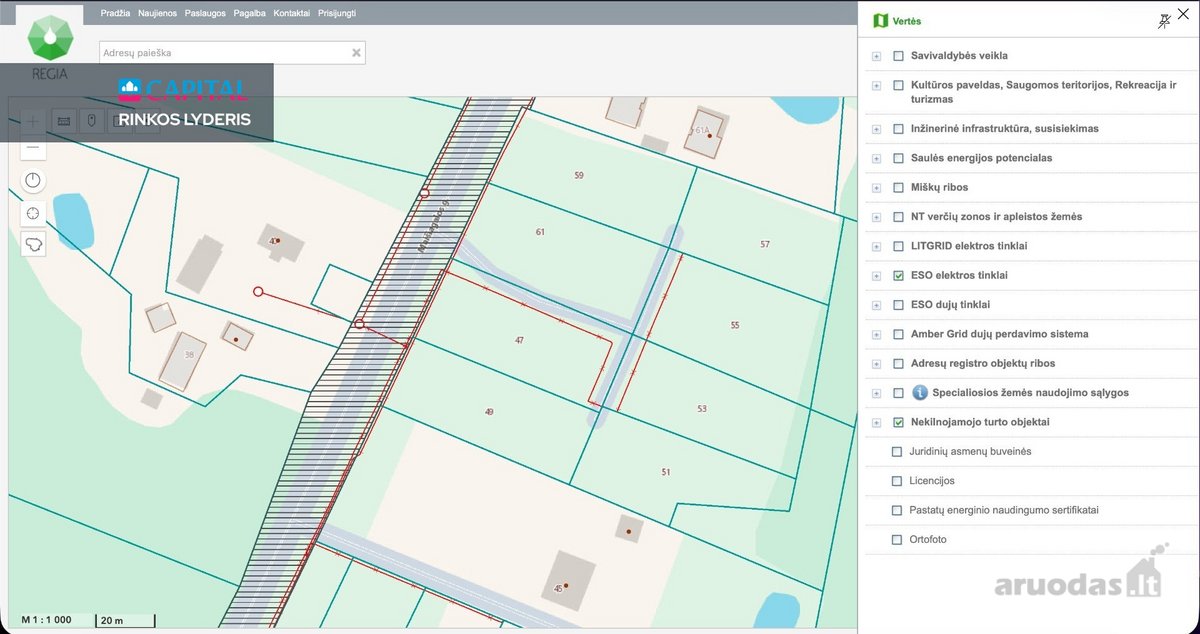Expand Savivaldybės veikla group

coord(876,57)
